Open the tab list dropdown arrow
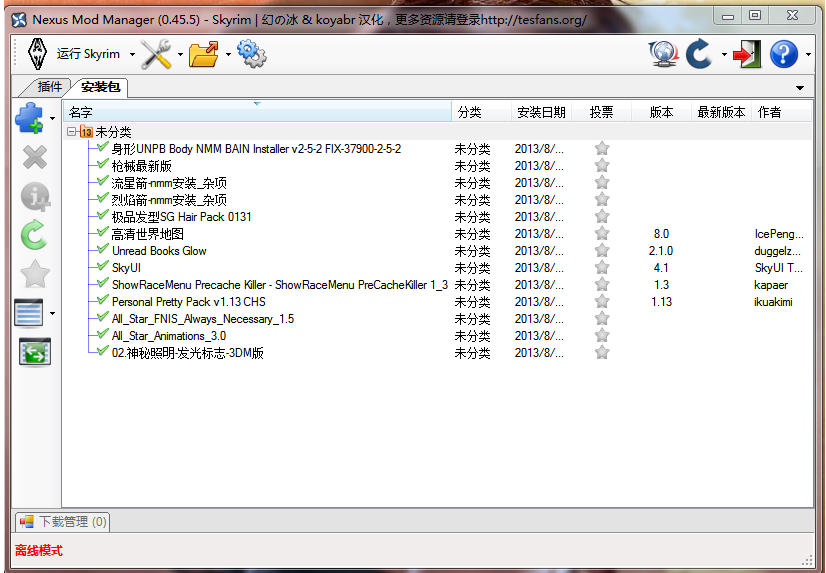 coord(800,87)
